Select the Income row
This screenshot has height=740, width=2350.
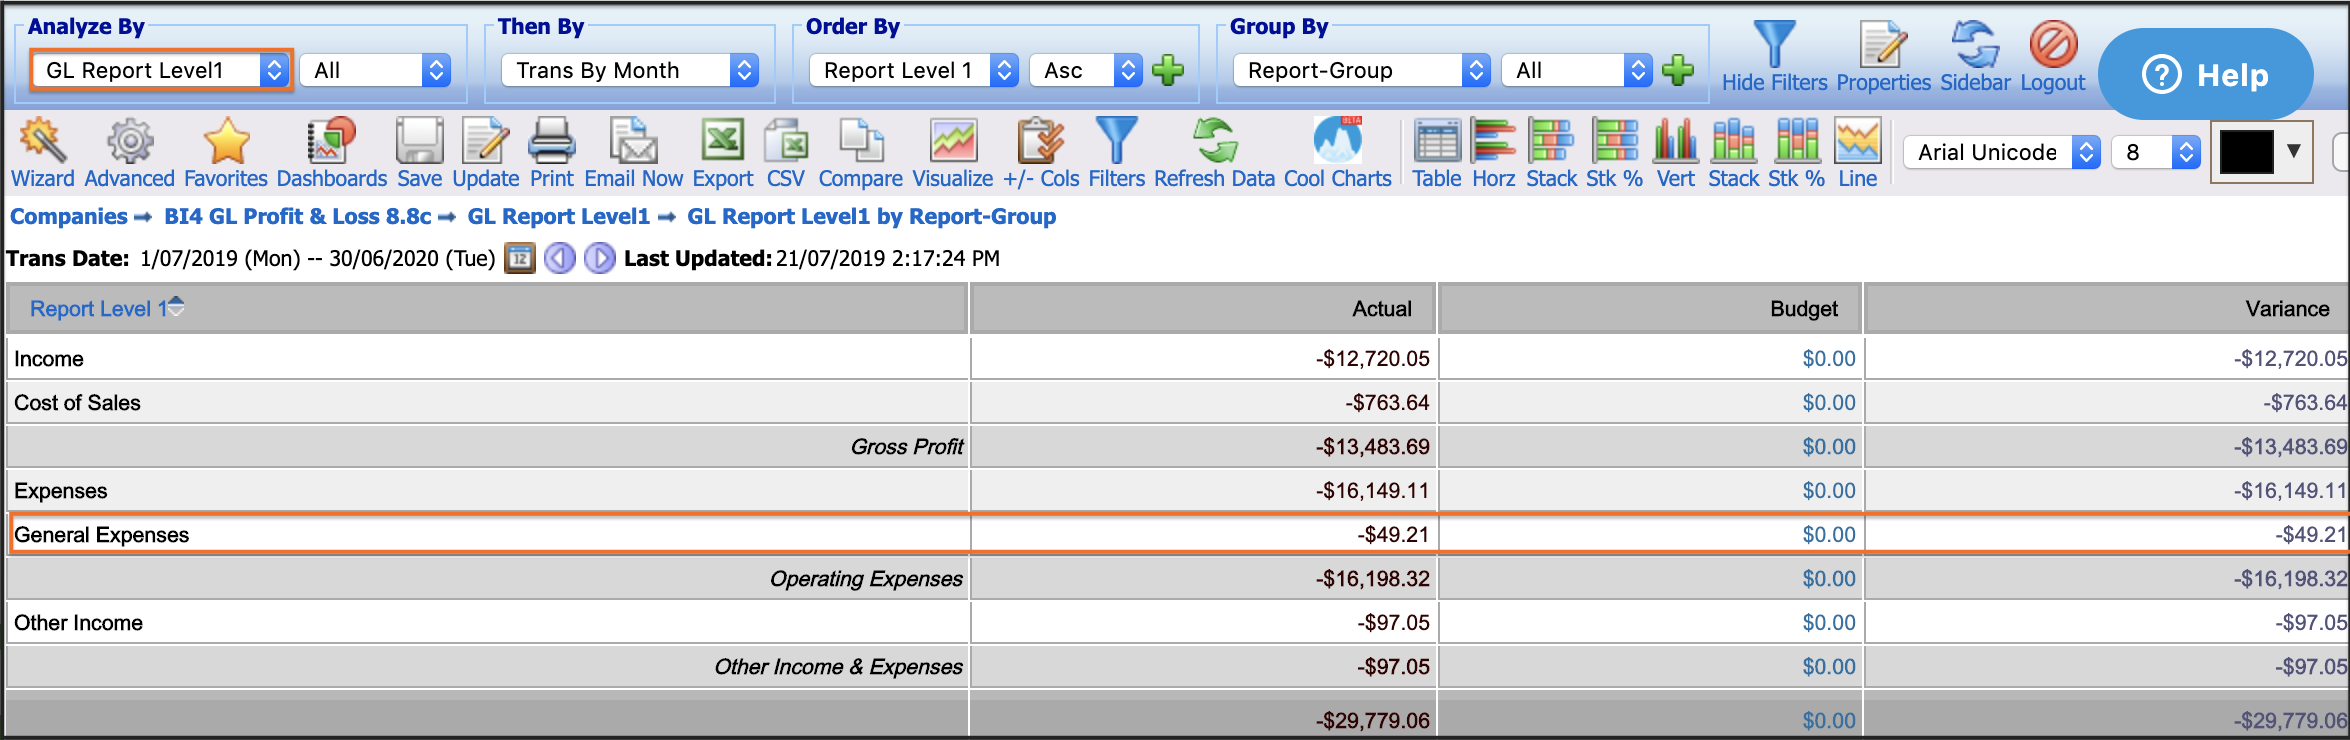click(x=1178, y=358)
